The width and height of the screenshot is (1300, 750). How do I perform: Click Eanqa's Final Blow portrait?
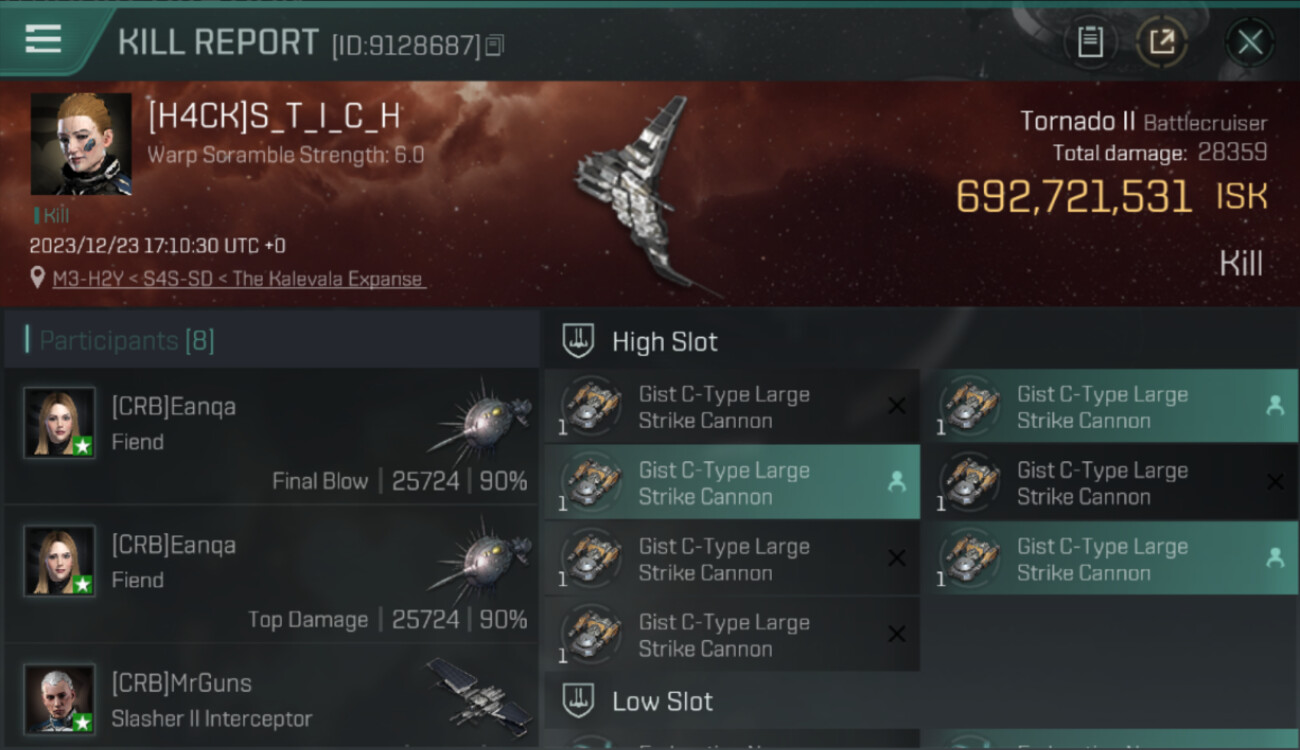[x=60, y=423]
